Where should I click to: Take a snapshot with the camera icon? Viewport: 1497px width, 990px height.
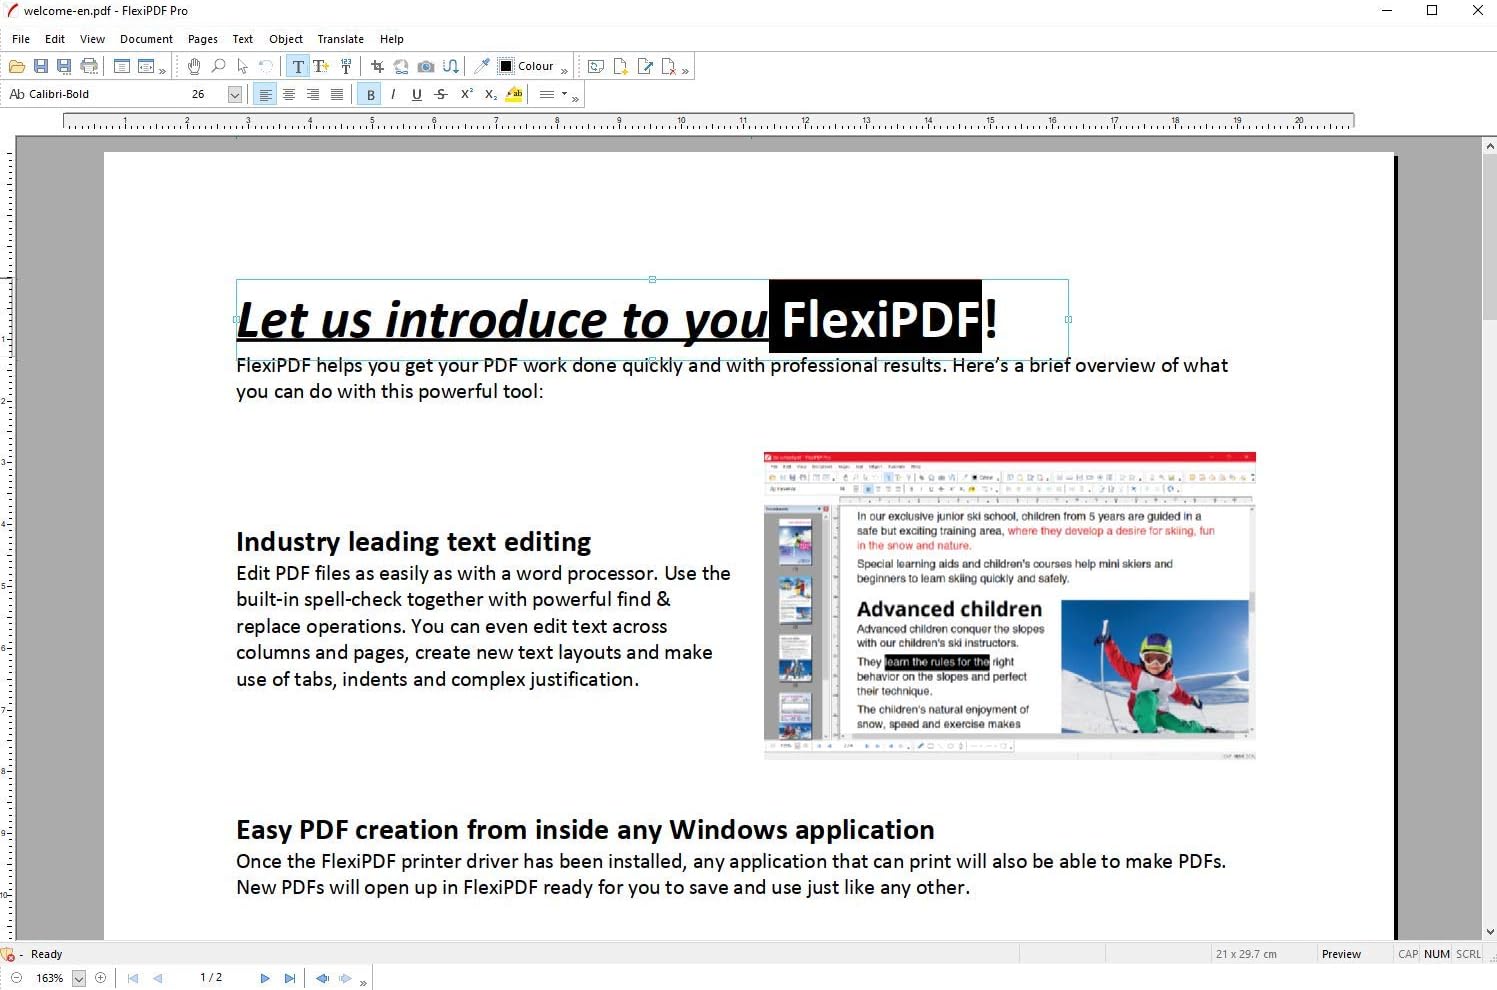point(426,66)
